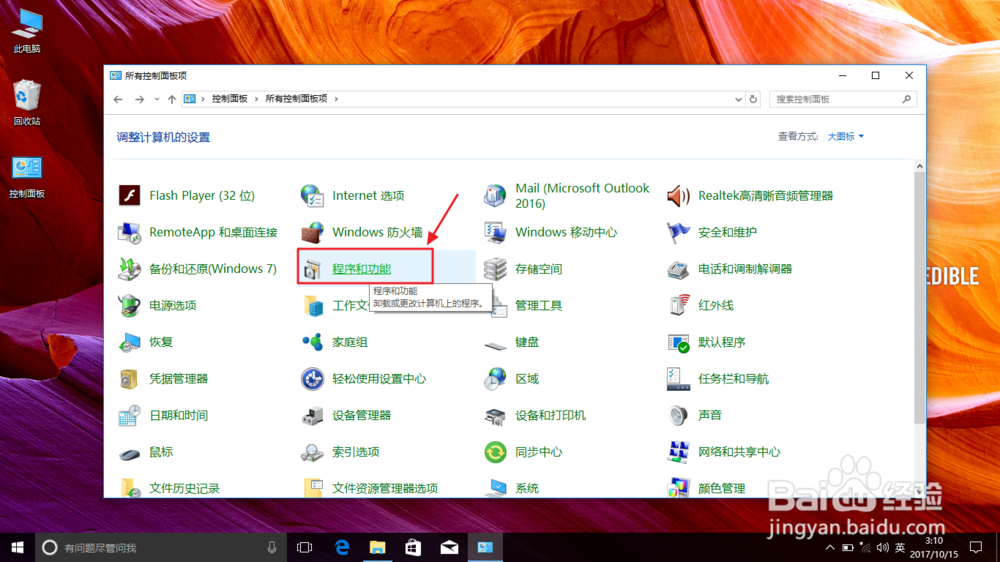The image size is (1000, 562).
Task: Expand the chevron after 控制面板 breadcrumb
Action: (x=256, y=99)
